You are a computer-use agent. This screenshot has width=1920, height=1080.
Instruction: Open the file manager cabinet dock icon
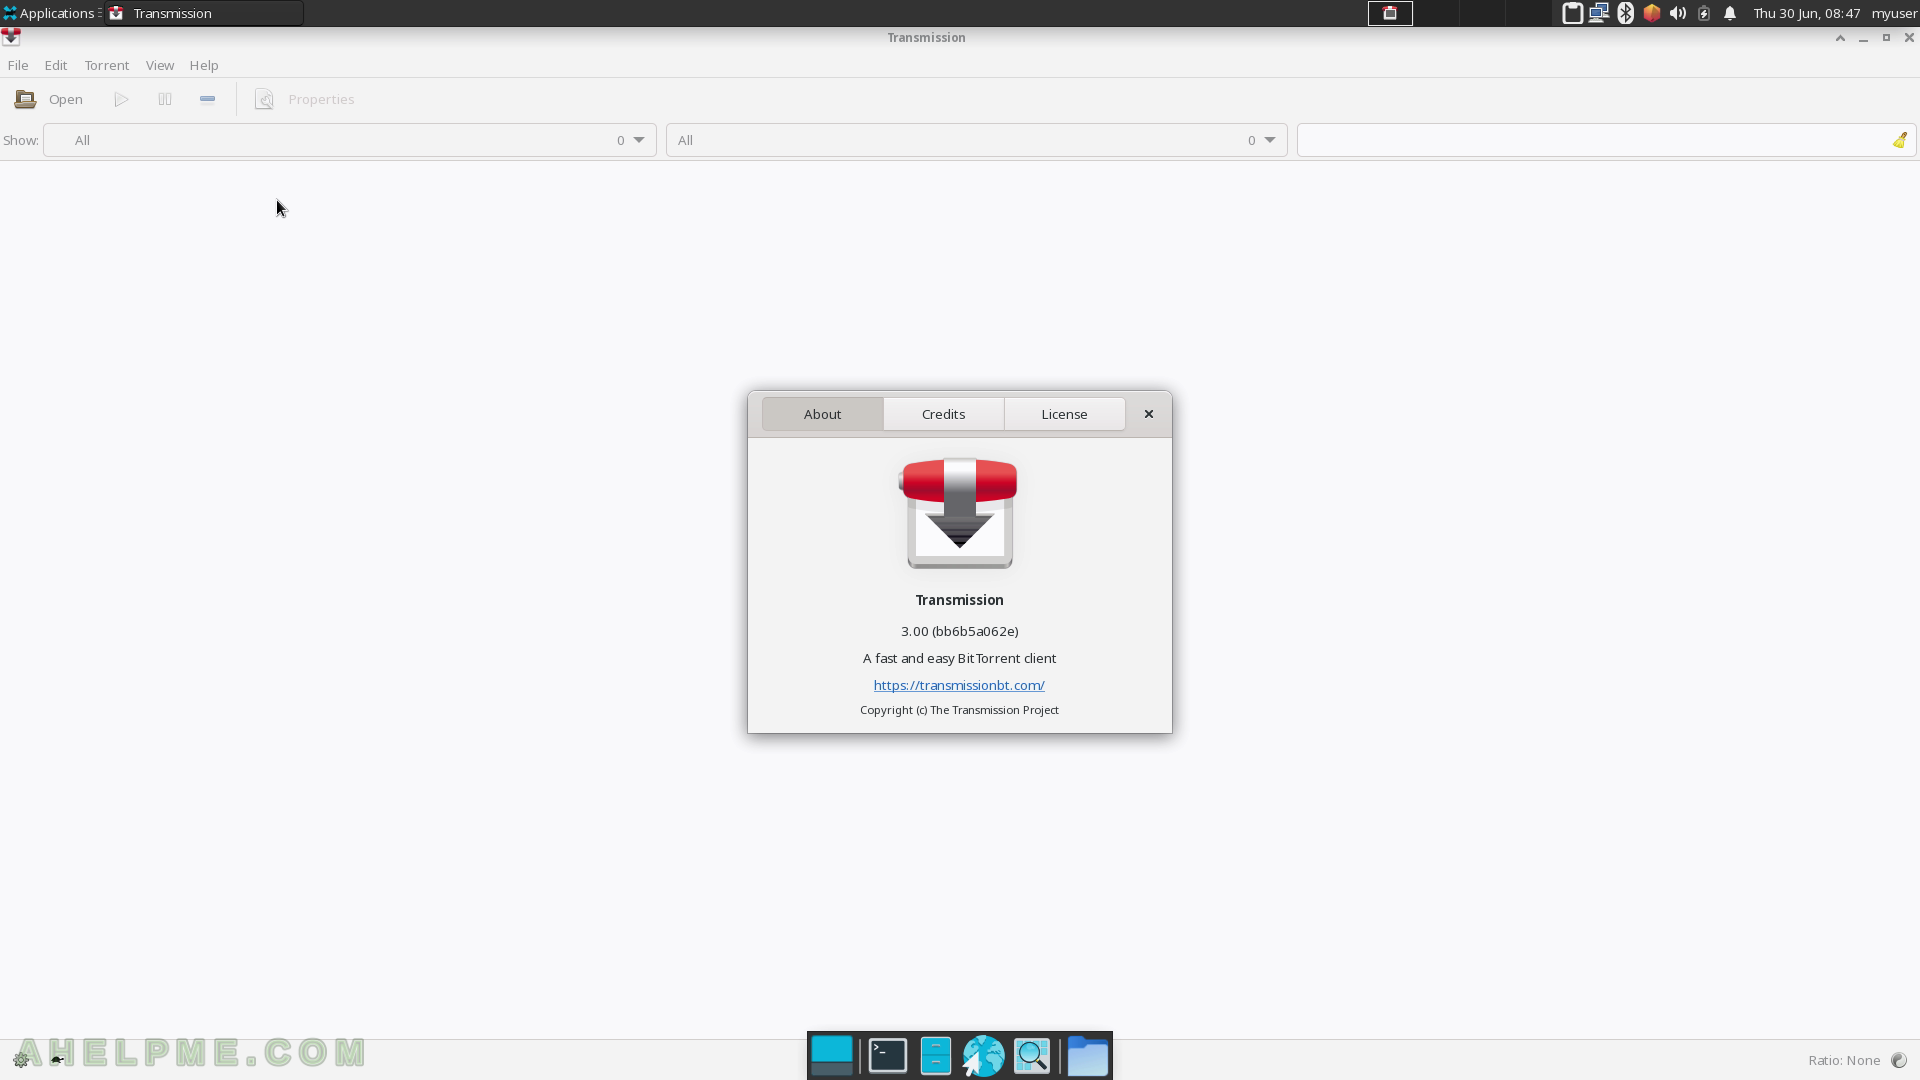tap(936, 1056)
